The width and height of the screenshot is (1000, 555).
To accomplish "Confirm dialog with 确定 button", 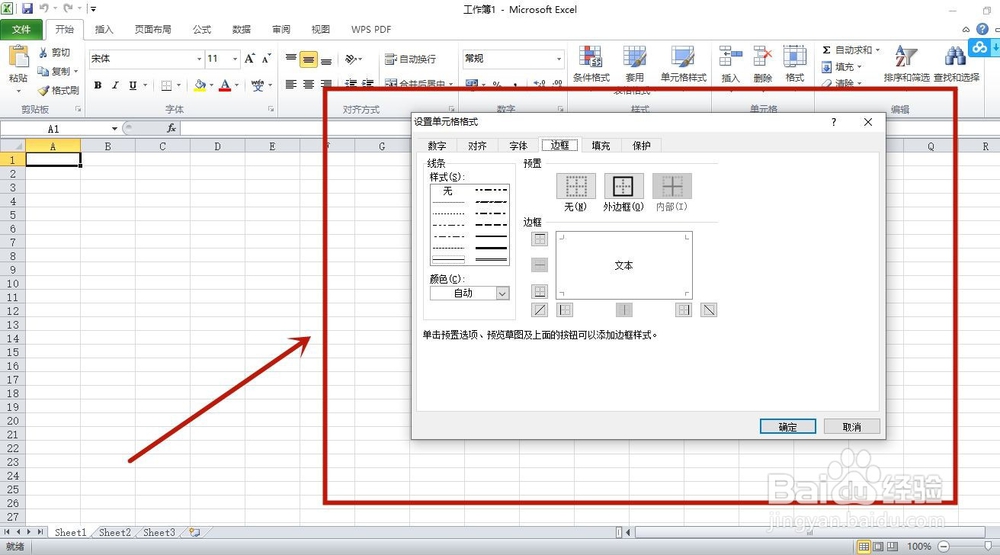I will point(788,427).
